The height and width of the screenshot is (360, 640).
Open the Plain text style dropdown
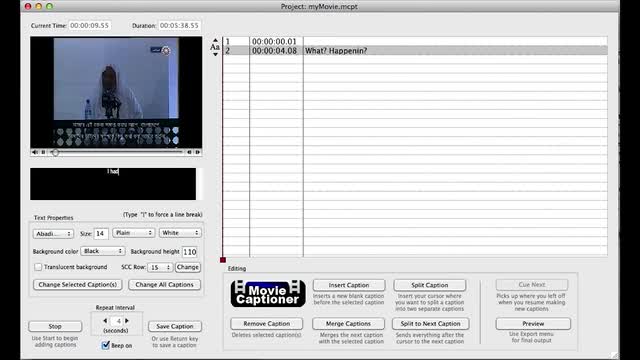pos(133,233)
